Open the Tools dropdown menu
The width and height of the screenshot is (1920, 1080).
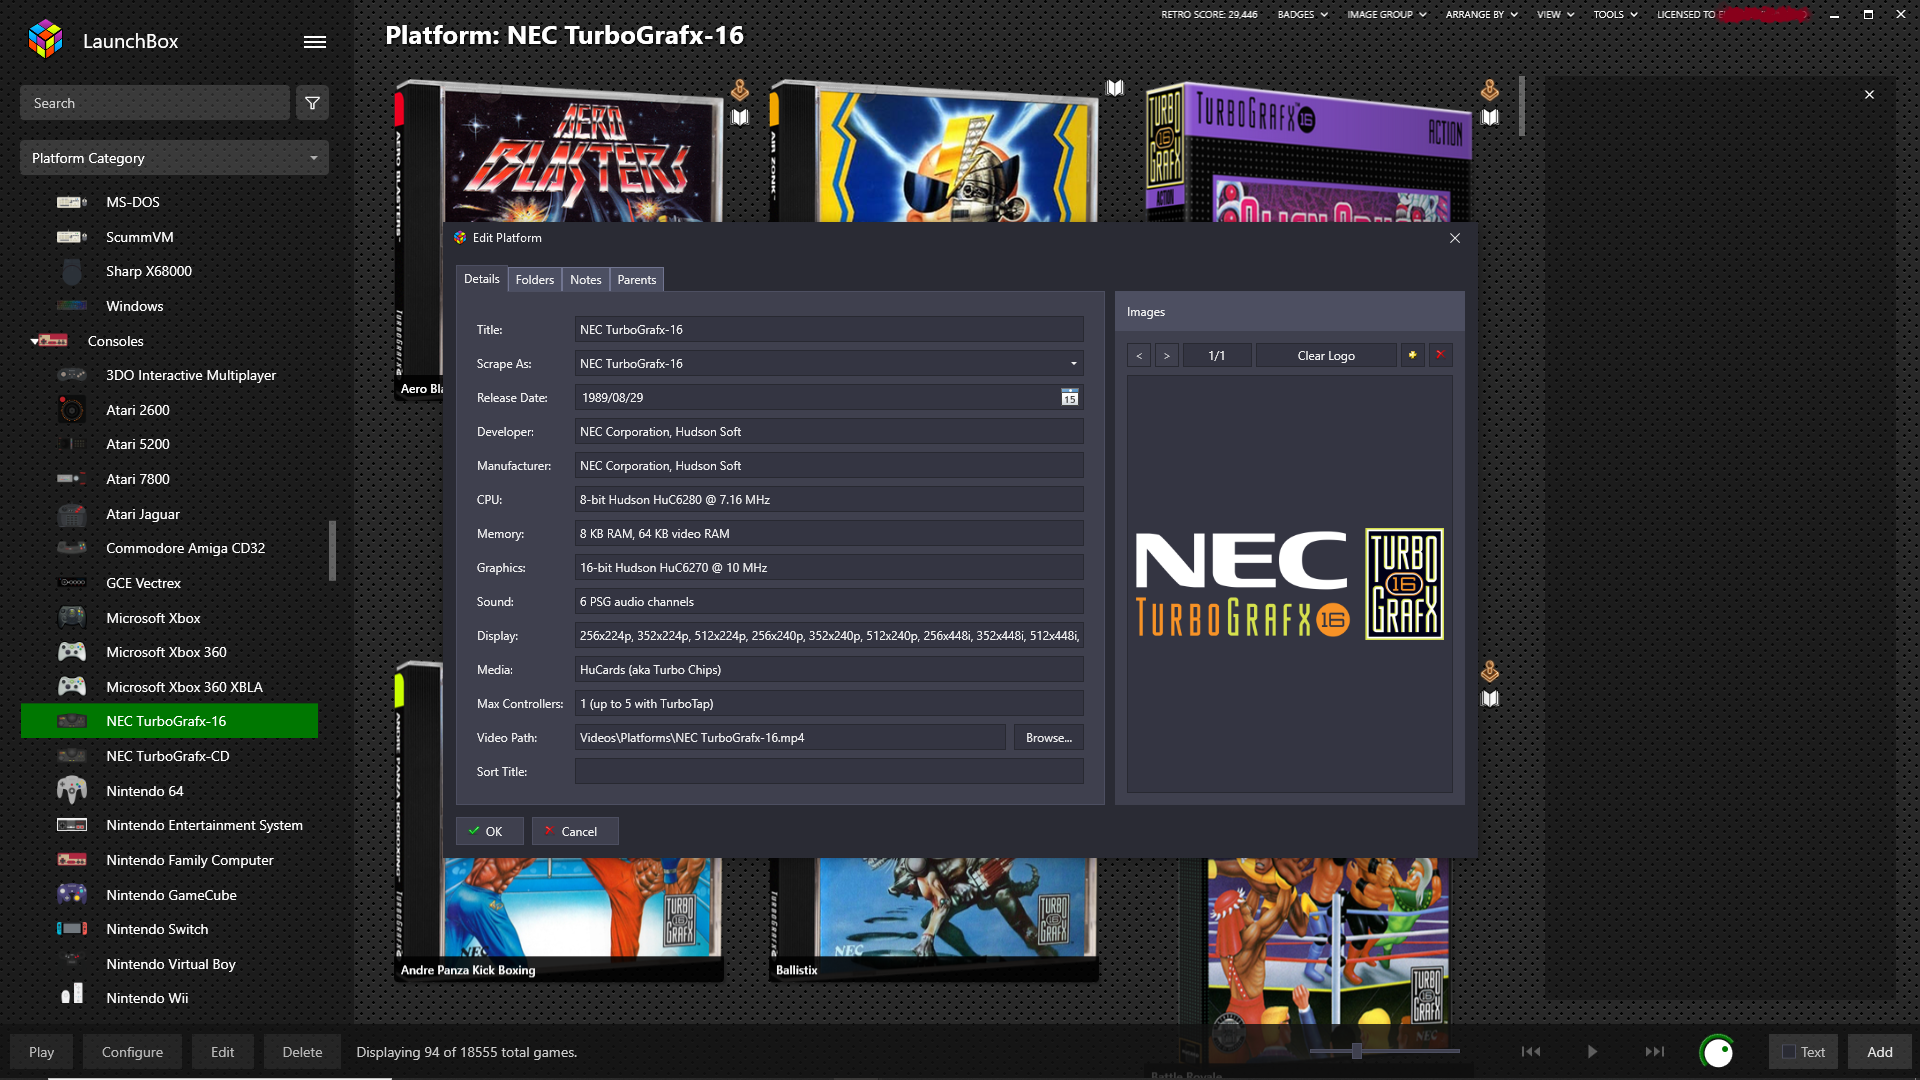1615,14
